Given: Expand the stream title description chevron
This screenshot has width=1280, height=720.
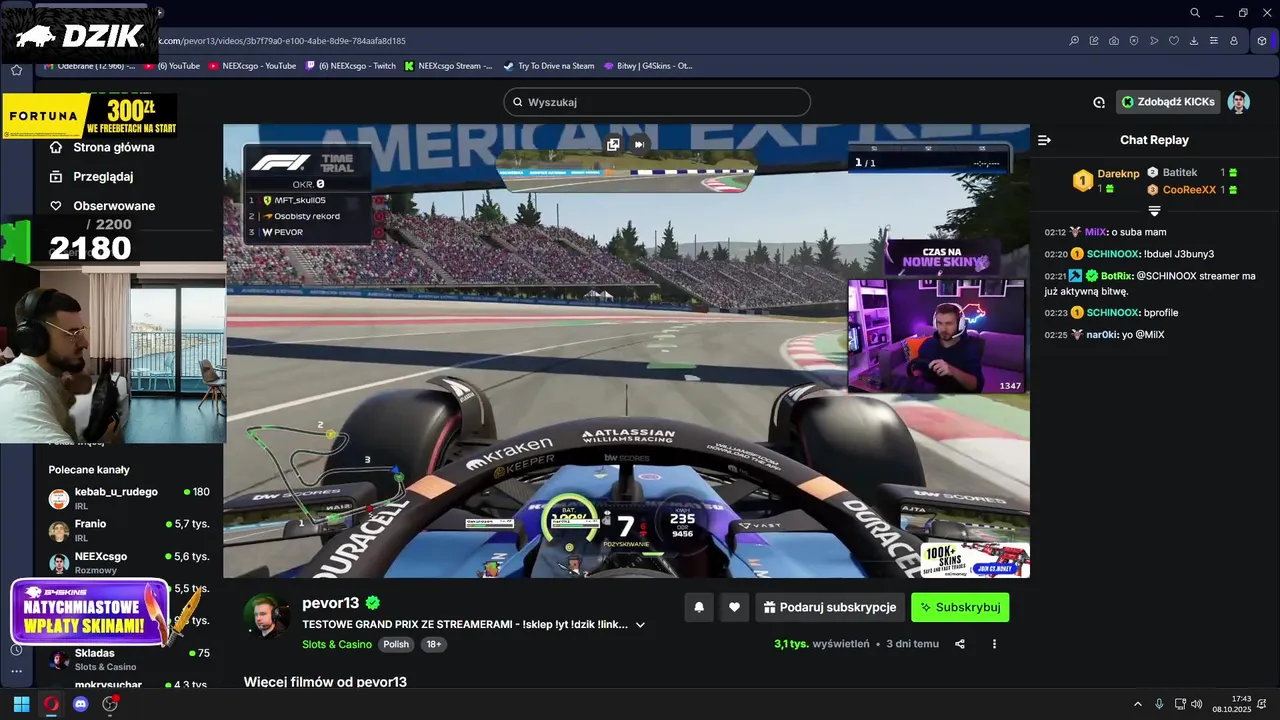Looking at the screenshot, I should pyautogui.click(x=640, y=625).
